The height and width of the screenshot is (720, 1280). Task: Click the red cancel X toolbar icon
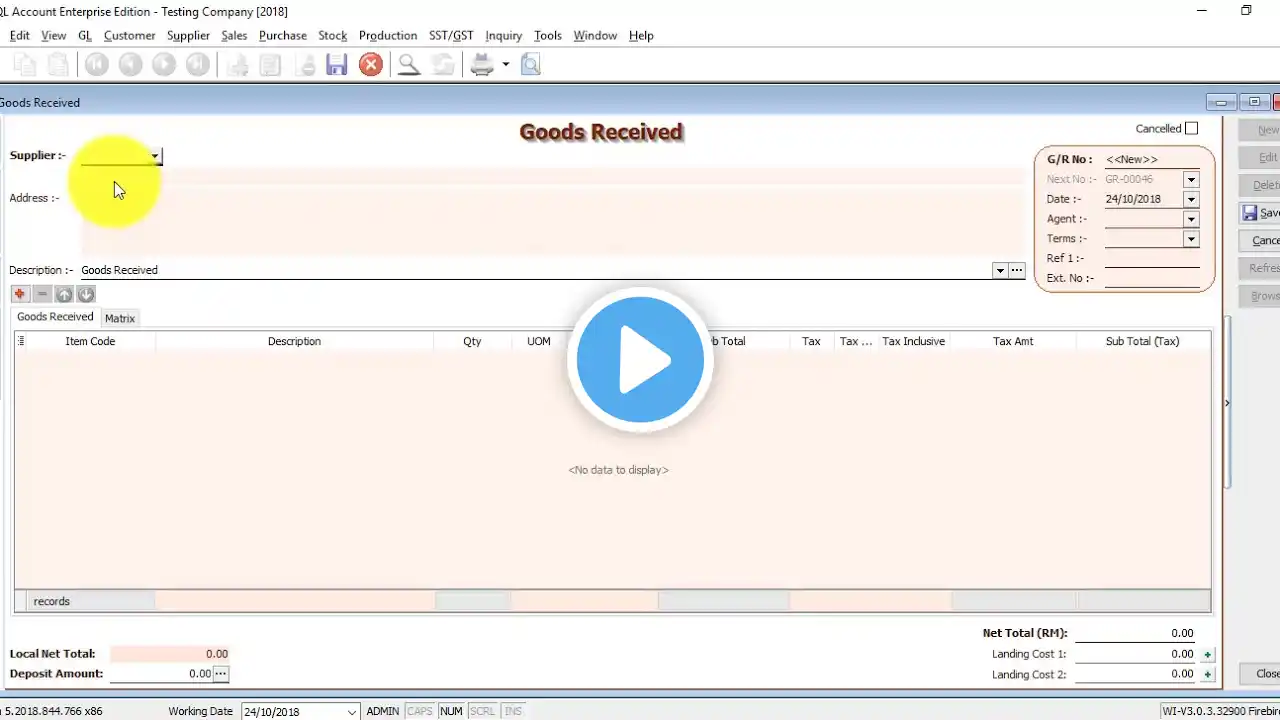click(x=371, y=65)
